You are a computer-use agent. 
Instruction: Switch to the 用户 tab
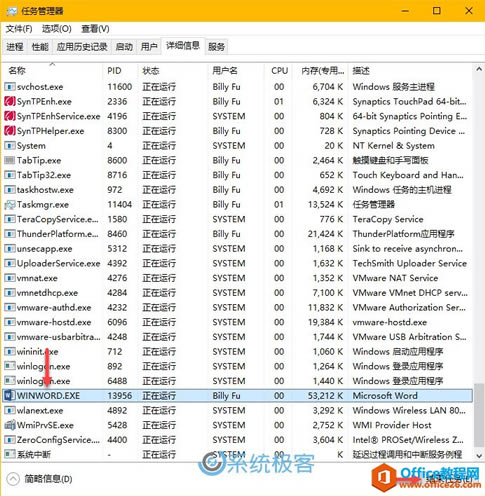pyautogui.click(x=149, y=47)
